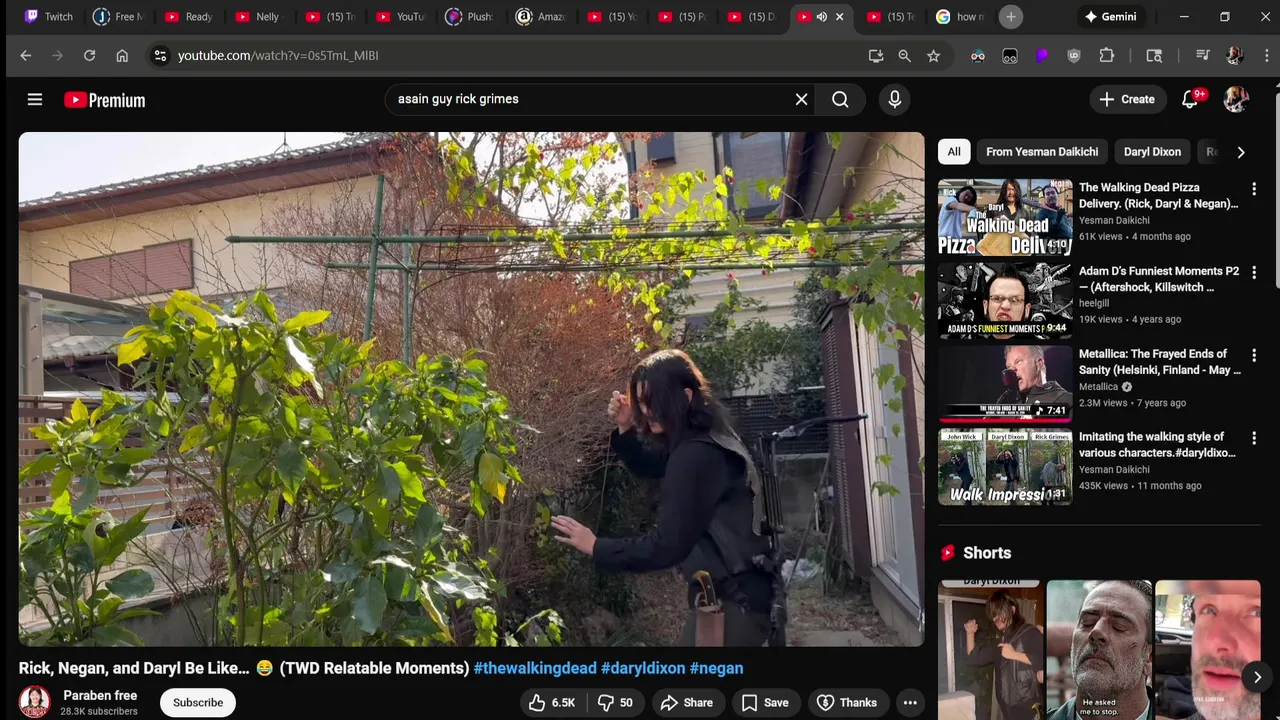Go to the YouTube Premium home logo
Viewport: 1280px width, 720px height.
[104, 100]
